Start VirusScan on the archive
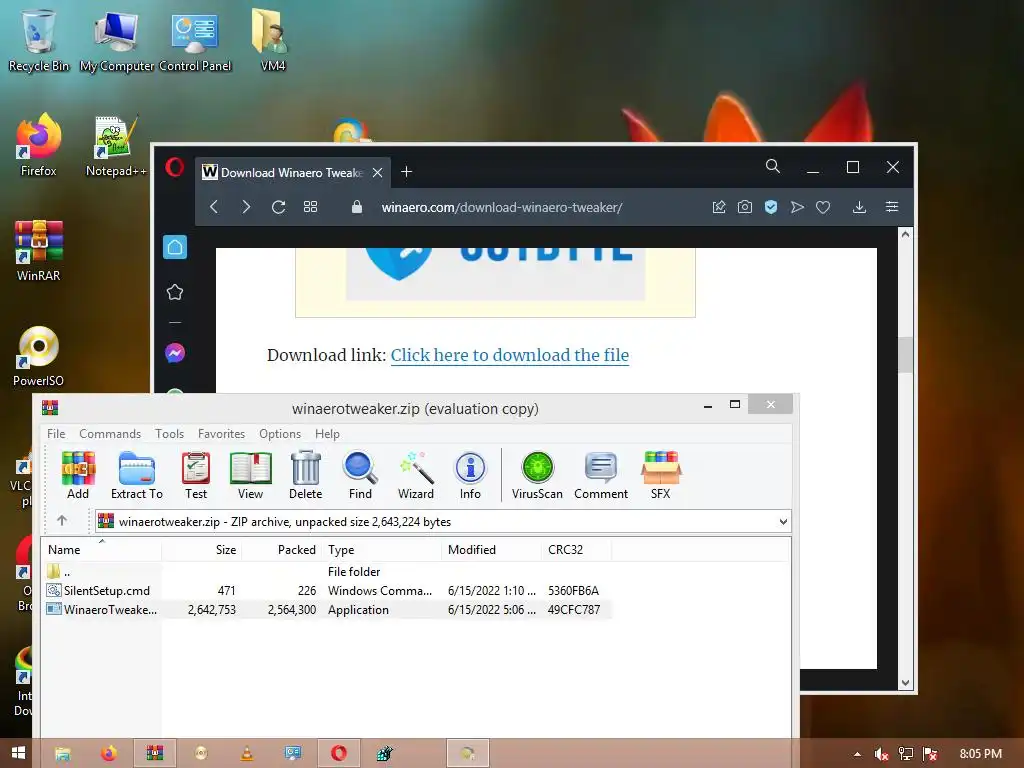Image resolution: width=1024 pixels, height=768 pixels. pos(537,475)
